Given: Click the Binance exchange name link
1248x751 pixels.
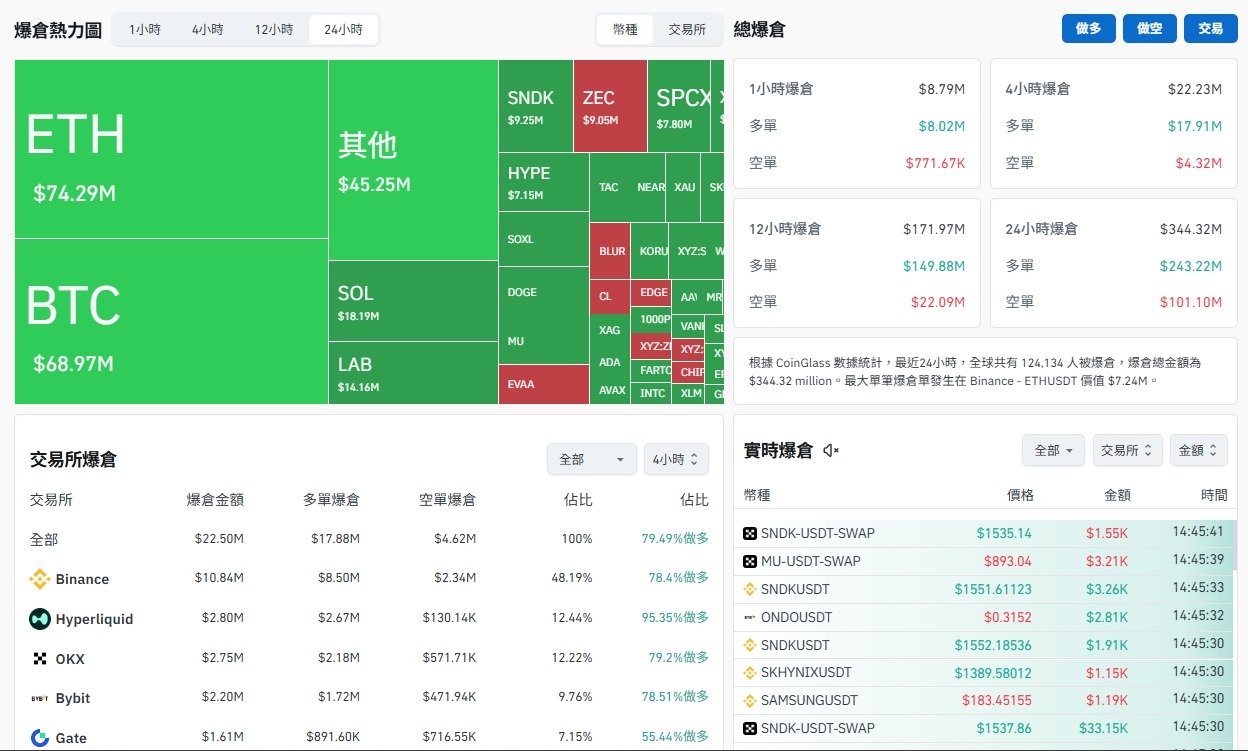Looking at the screenshot, I should [82, 579].
